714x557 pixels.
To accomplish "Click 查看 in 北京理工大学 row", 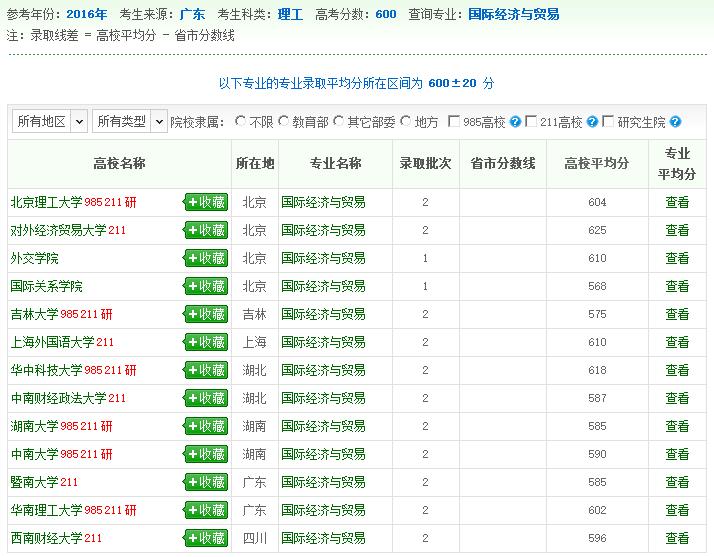I will coord(677,202).
